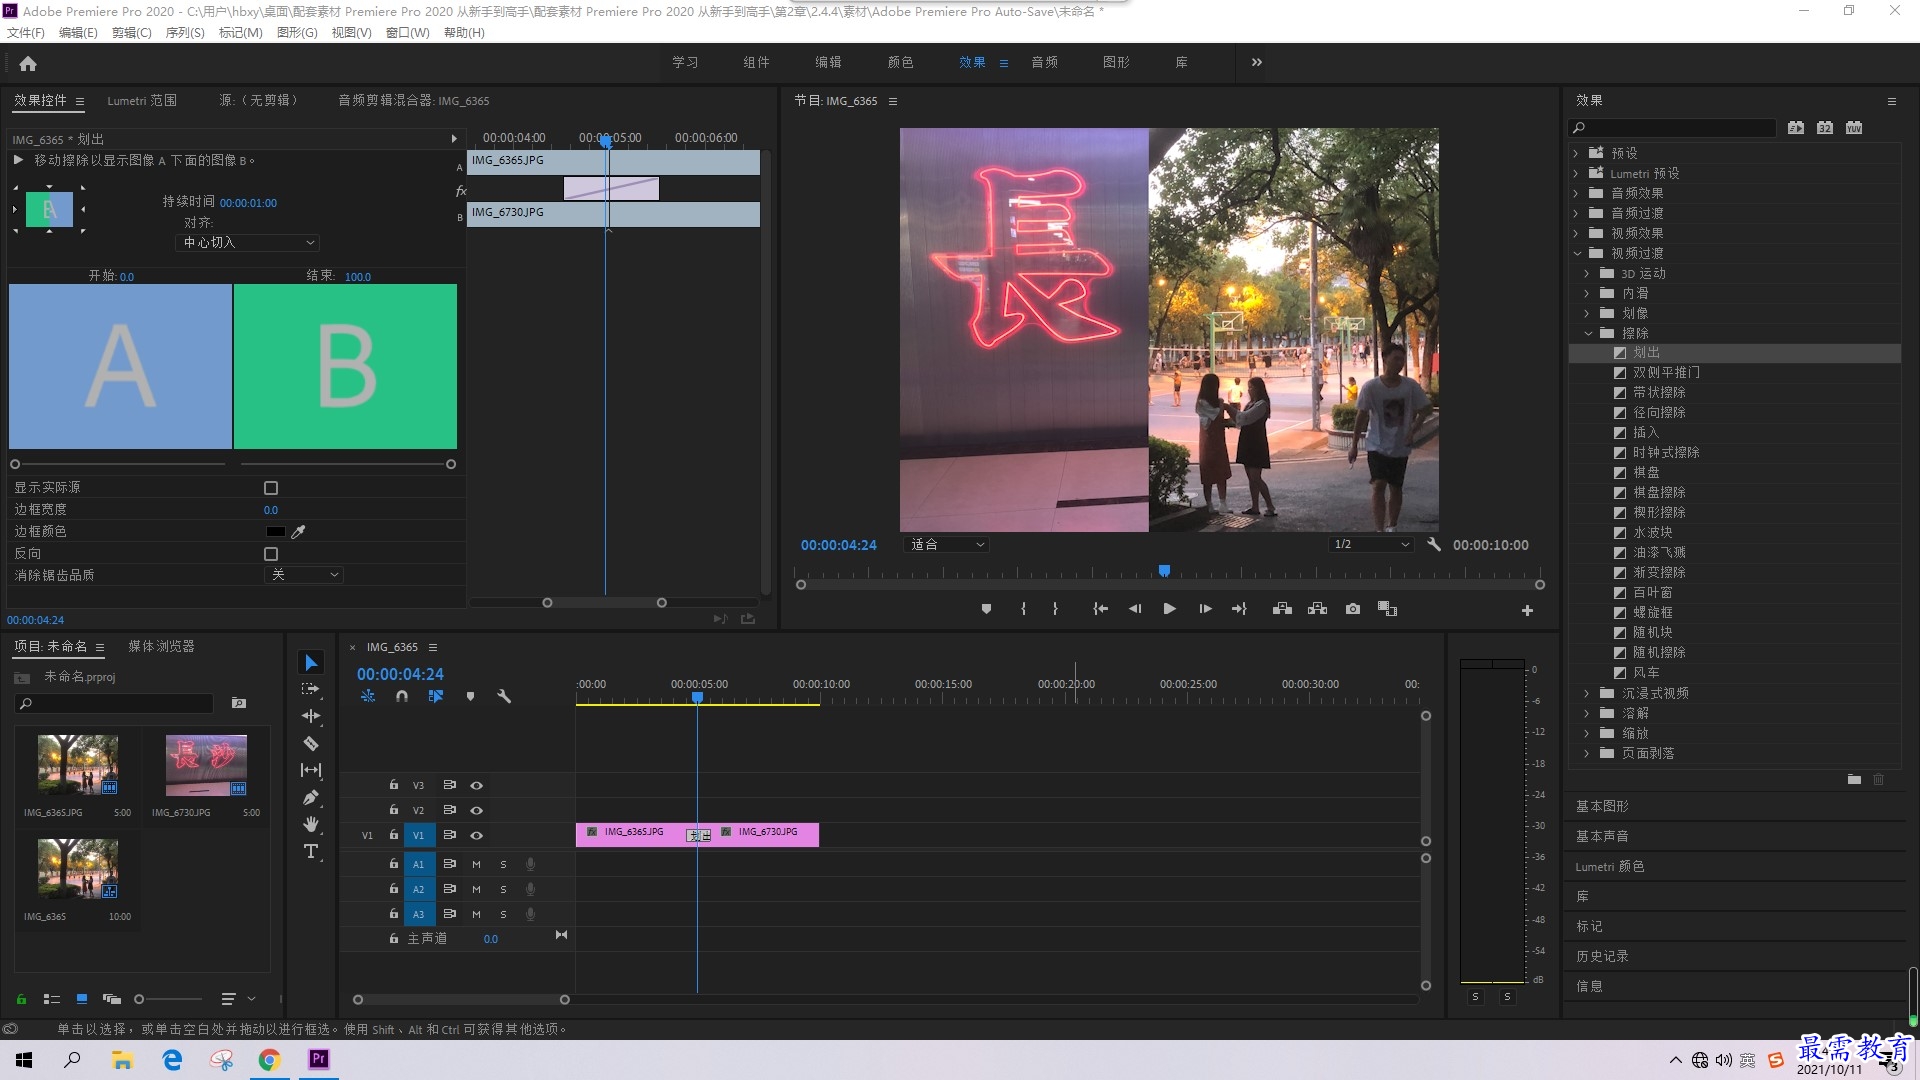Viewport: 1920px width, 1080px height.
Task: Open 文件(F) menu
Action: (x=26, y=33)
